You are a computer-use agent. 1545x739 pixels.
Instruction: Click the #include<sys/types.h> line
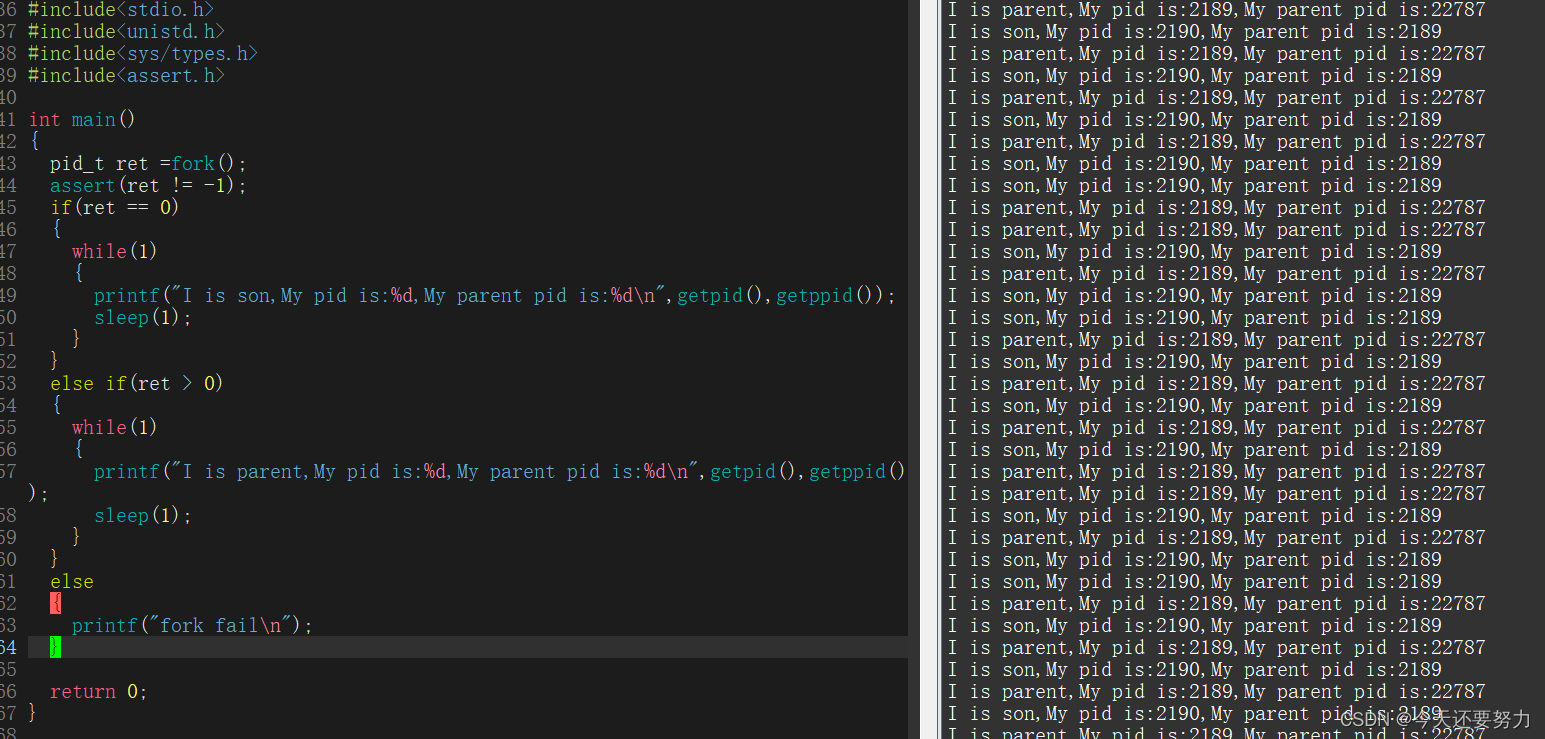[143, 54]
